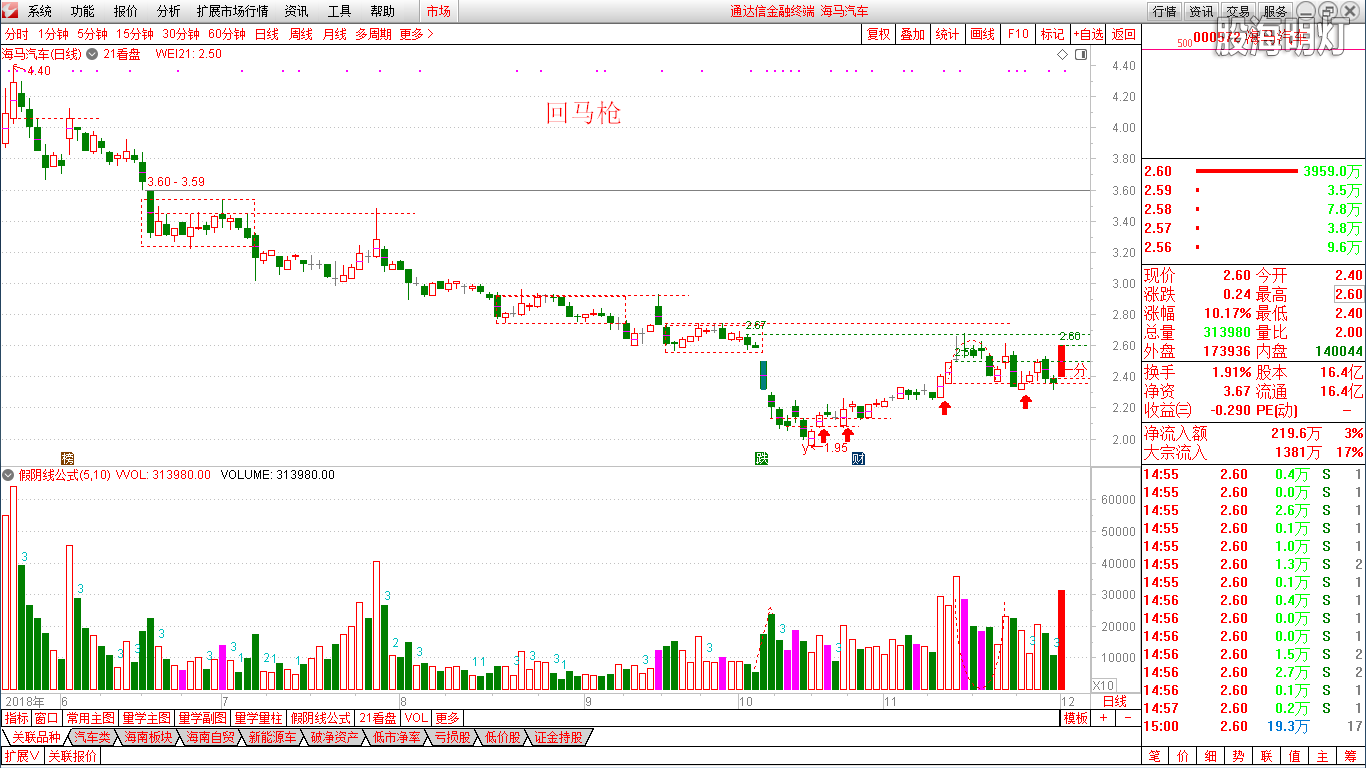Open the 模板 template selector

click(1076, 718)
